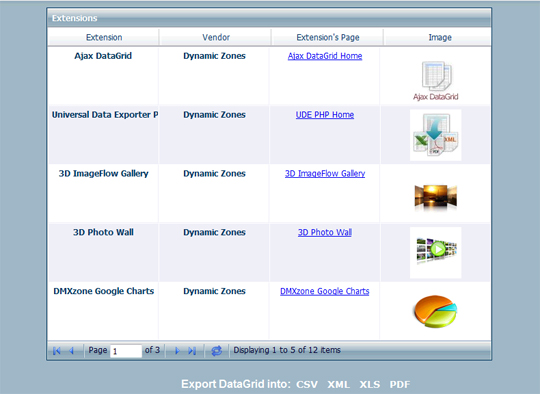Visit the 3D Photo Wall link

325,232
